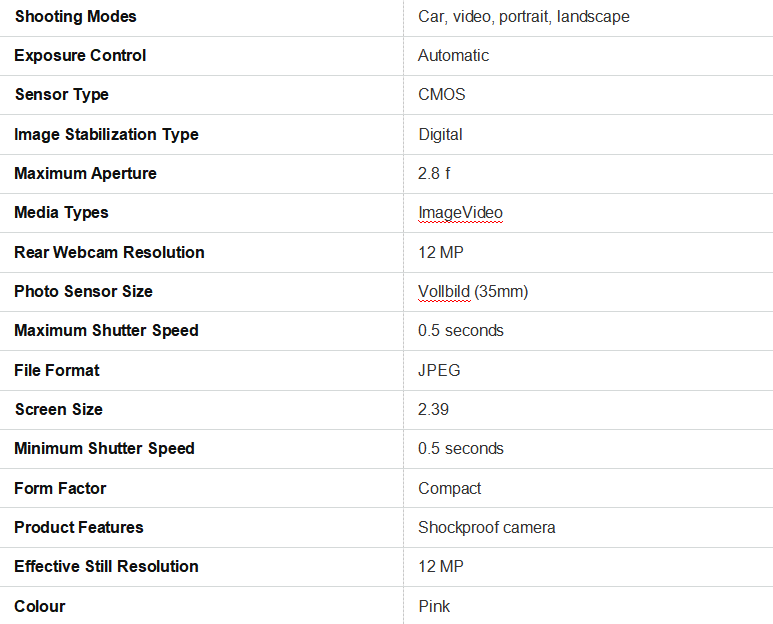Select the Image Stabilization Type label
The image size is (773, 624).
point(106,134)
